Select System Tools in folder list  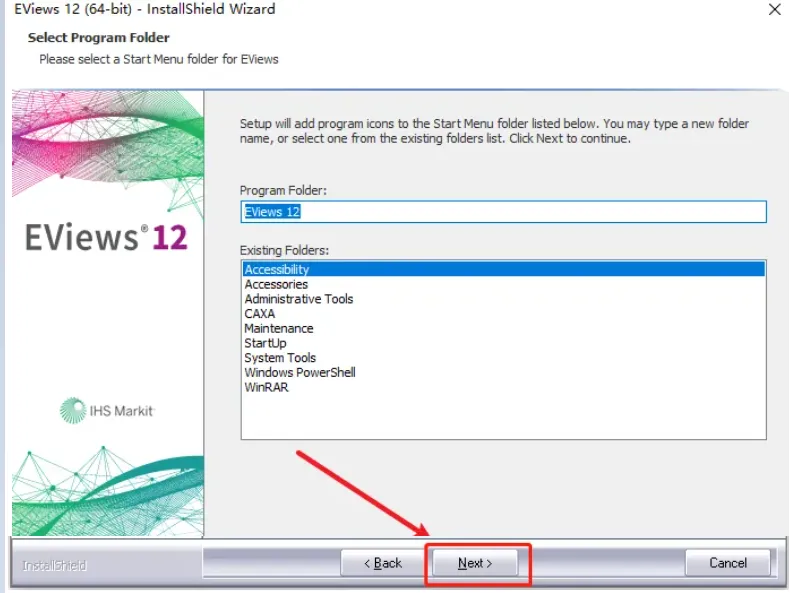pos(503,358)
